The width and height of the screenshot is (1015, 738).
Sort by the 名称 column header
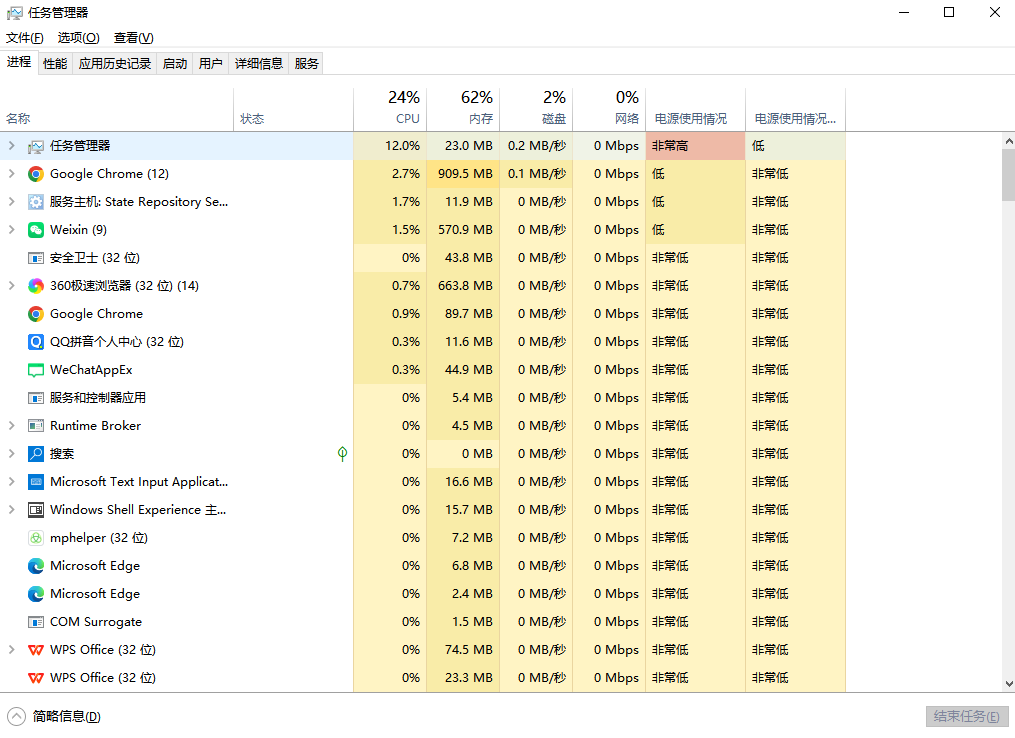pyautogui.click(x=117, y=109)
